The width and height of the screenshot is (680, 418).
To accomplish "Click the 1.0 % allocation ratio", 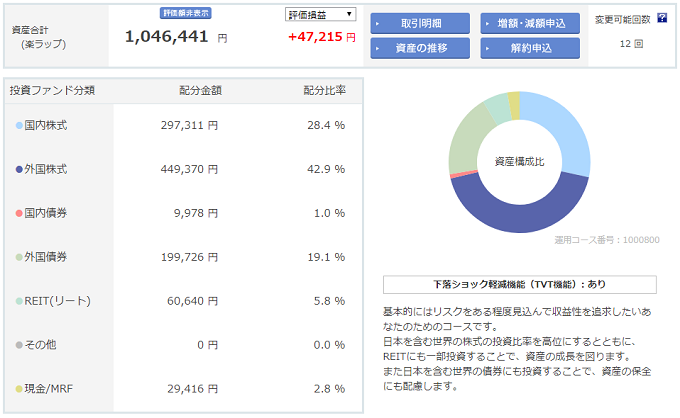I will (x=330, y=213).
